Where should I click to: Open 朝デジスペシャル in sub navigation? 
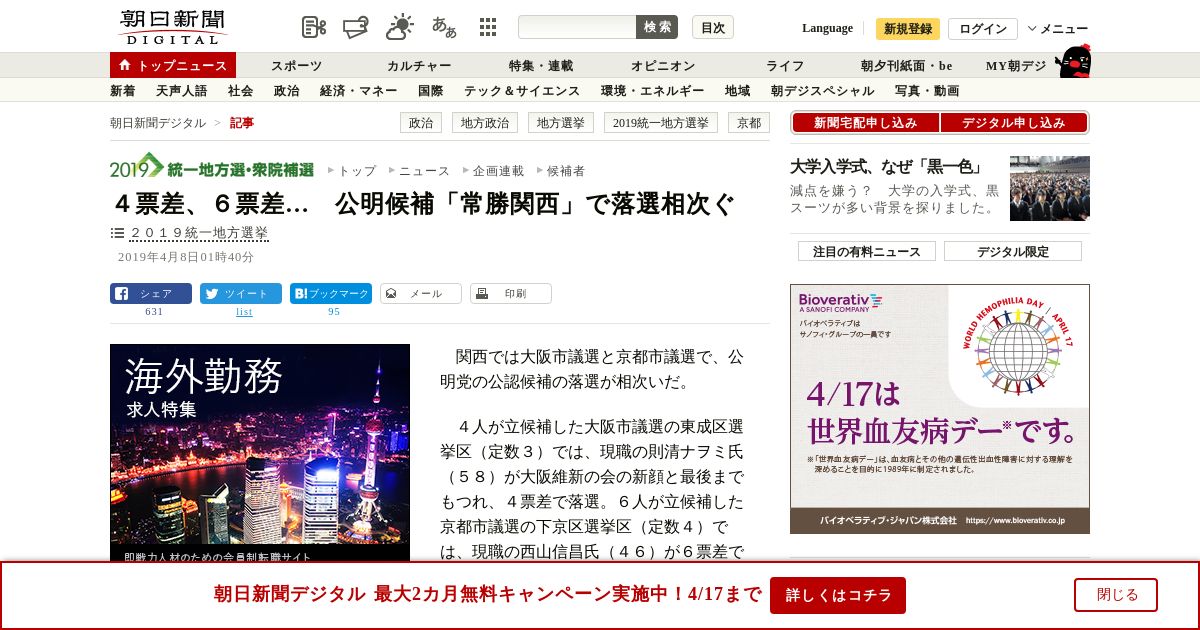823,91
